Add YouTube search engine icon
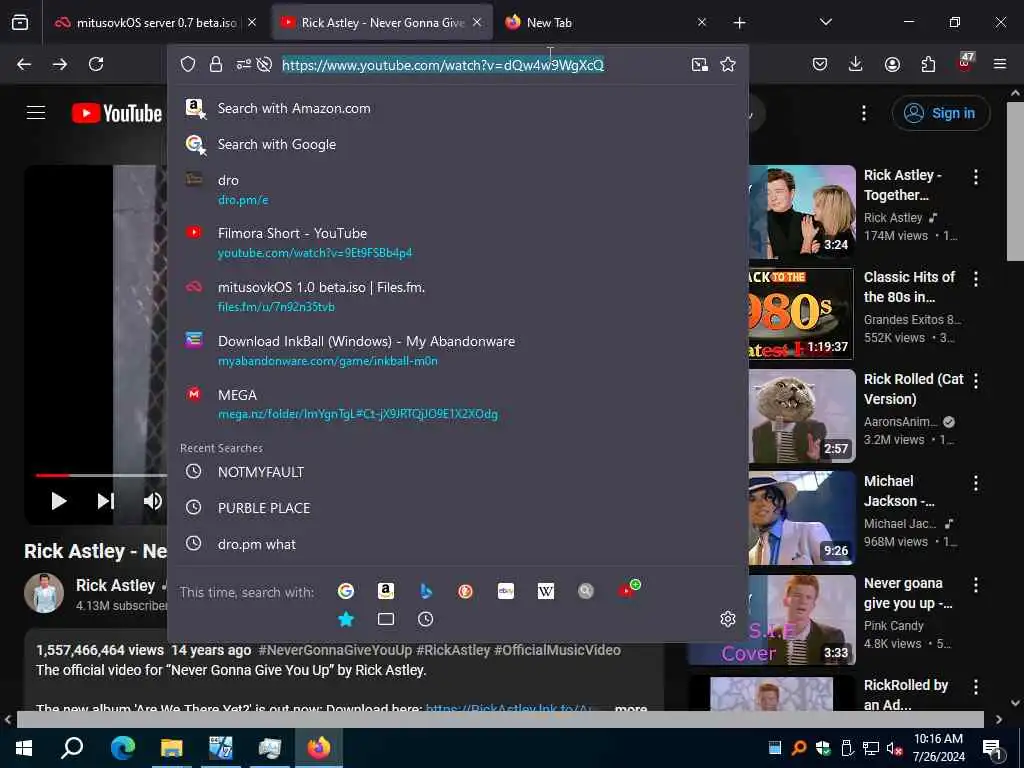This screenshot has width=1024, height=768. 628,590
